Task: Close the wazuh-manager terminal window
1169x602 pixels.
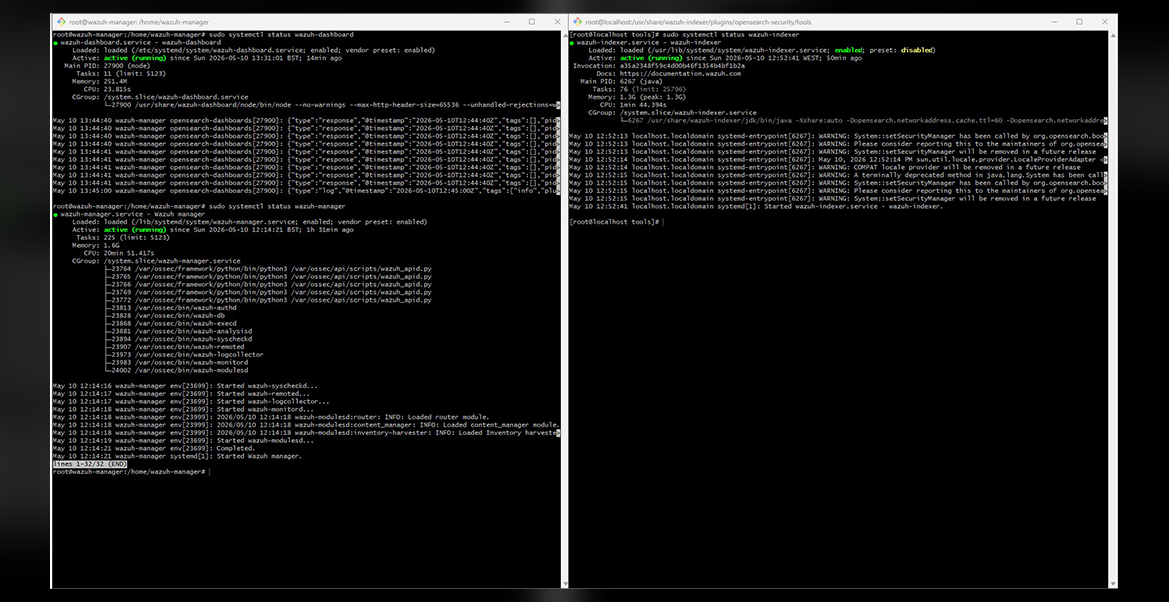Action: (x=557, y=22)
